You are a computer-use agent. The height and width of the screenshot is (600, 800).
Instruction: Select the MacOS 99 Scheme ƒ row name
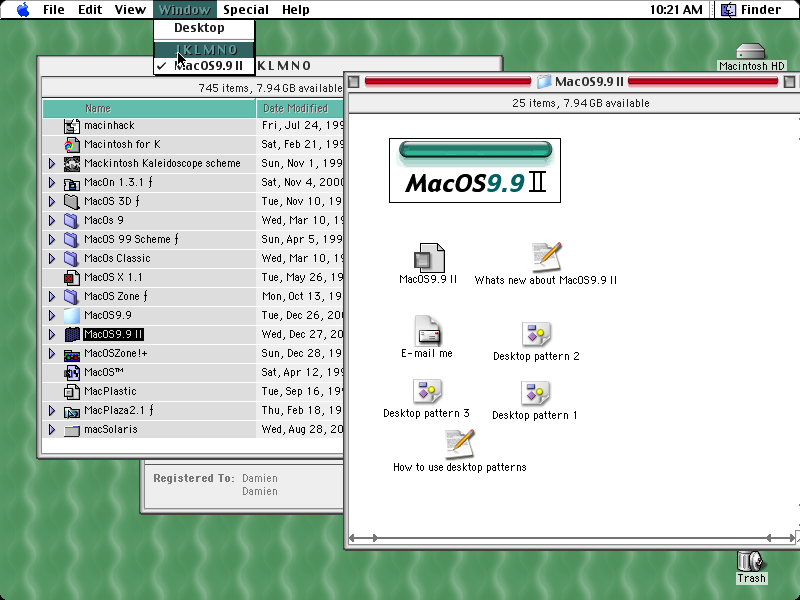coord(131,239)
